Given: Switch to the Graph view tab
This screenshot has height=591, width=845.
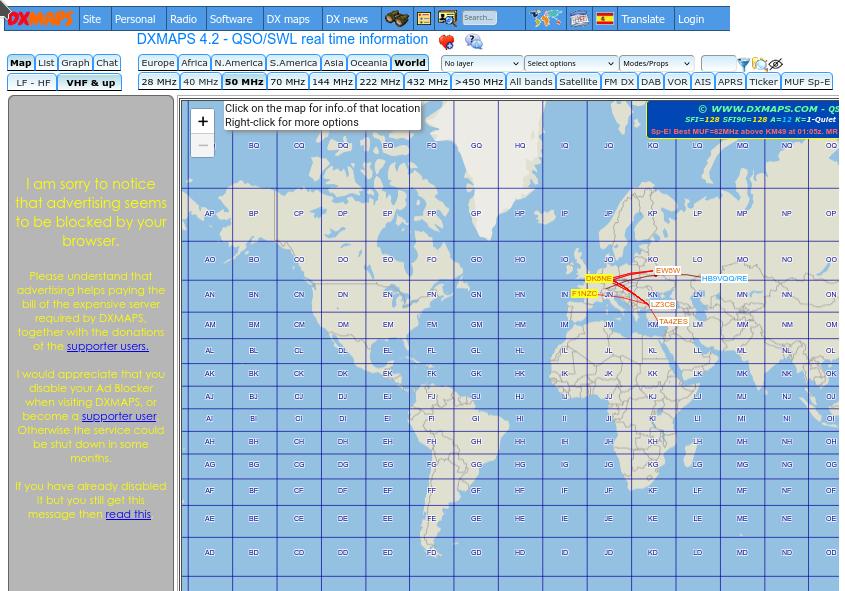Looking at the screenshot, I should coord(75,63).
